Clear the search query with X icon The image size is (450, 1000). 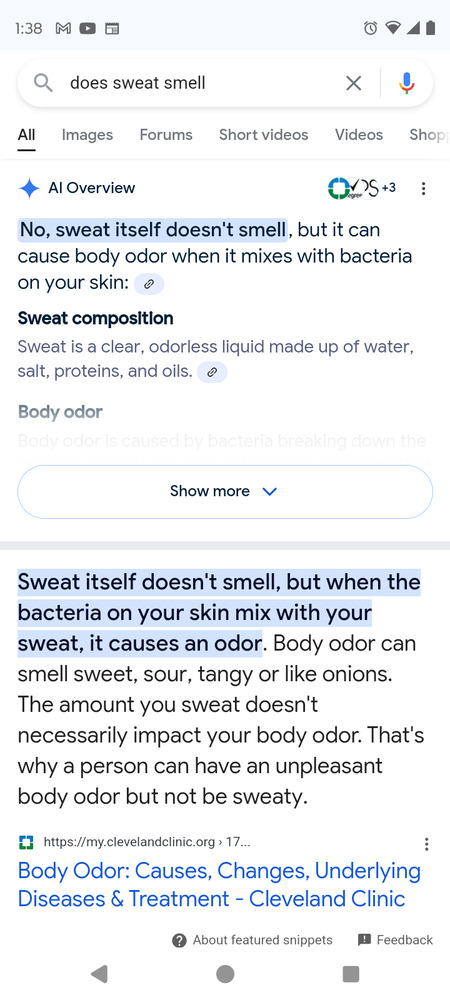(x=353, y=83)
